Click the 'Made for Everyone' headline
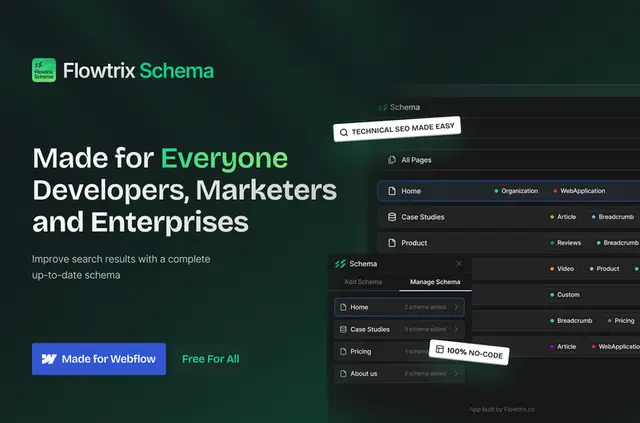The image size is (640, 423). point(160,158)
